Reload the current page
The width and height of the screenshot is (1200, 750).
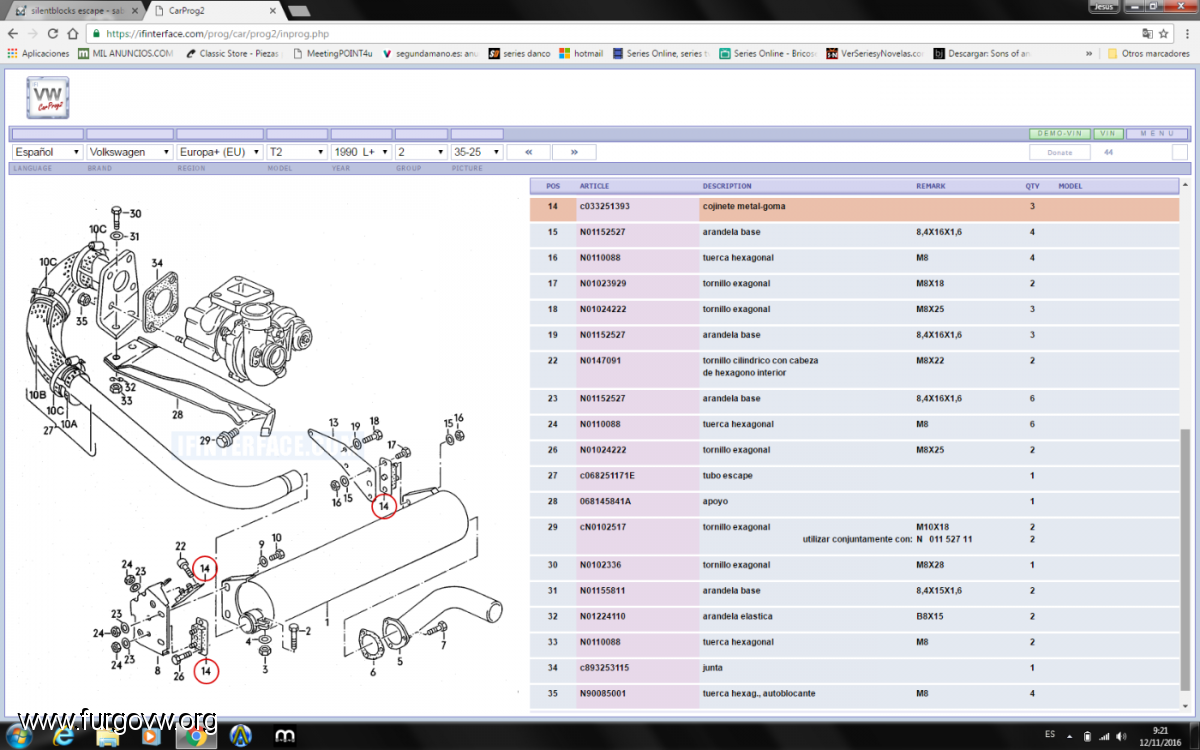53,33
